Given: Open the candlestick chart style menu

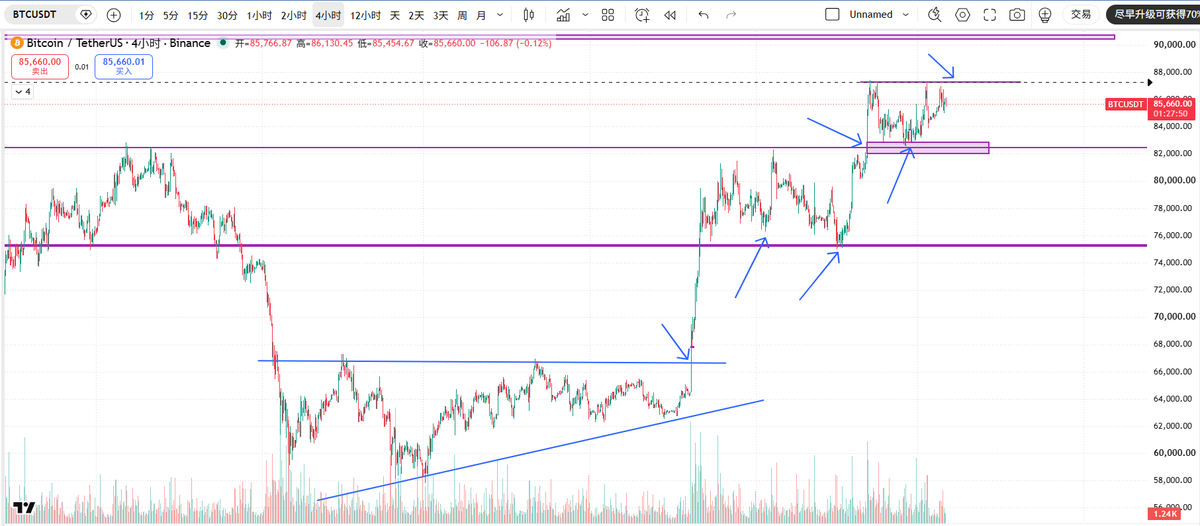Looking at the screenshot, I should click(x=529, y=15).
